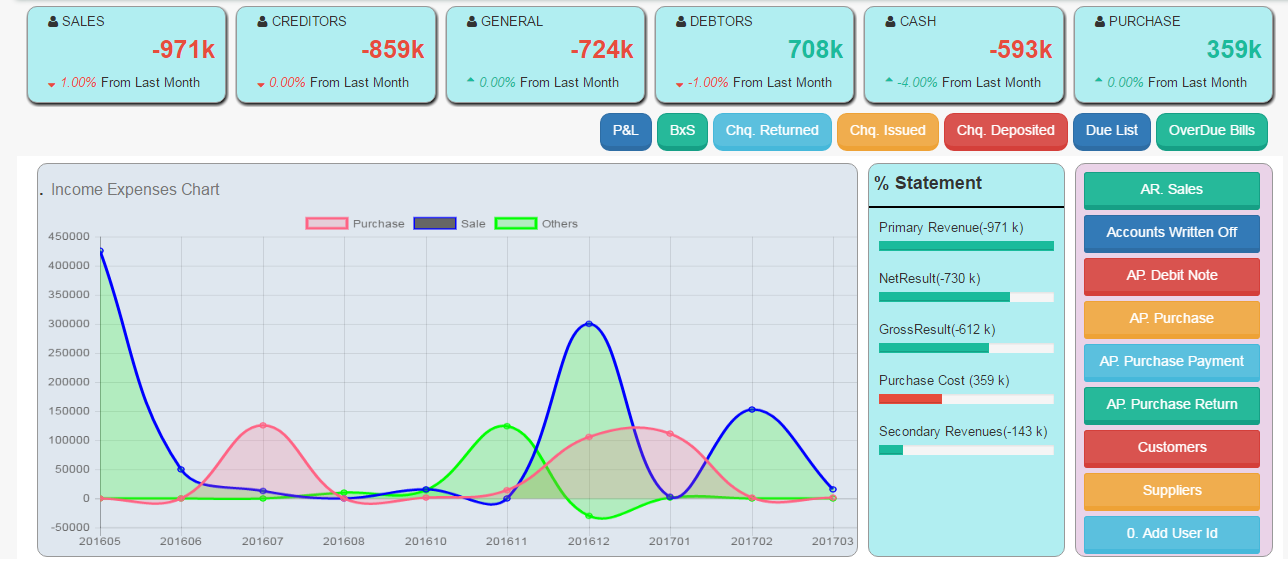The width and height of the screenshot is (1288, 563).
Task: Click the user icon beside CREDITORS
Action: tap(263, 21)
